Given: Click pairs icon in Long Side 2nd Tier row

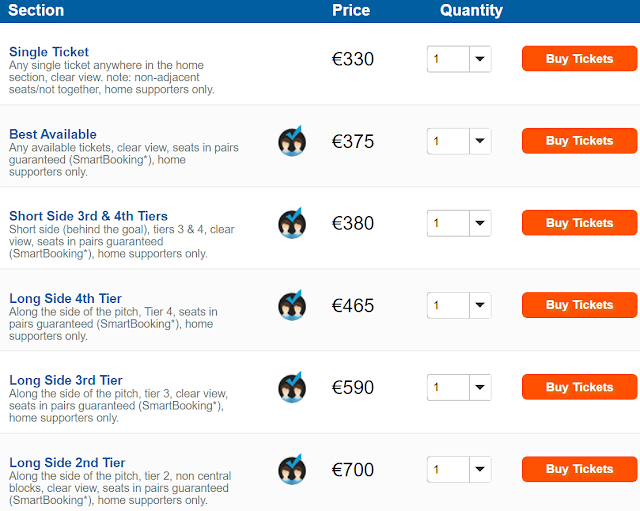Looking at the screenshot, I should (x=292, y=469).
